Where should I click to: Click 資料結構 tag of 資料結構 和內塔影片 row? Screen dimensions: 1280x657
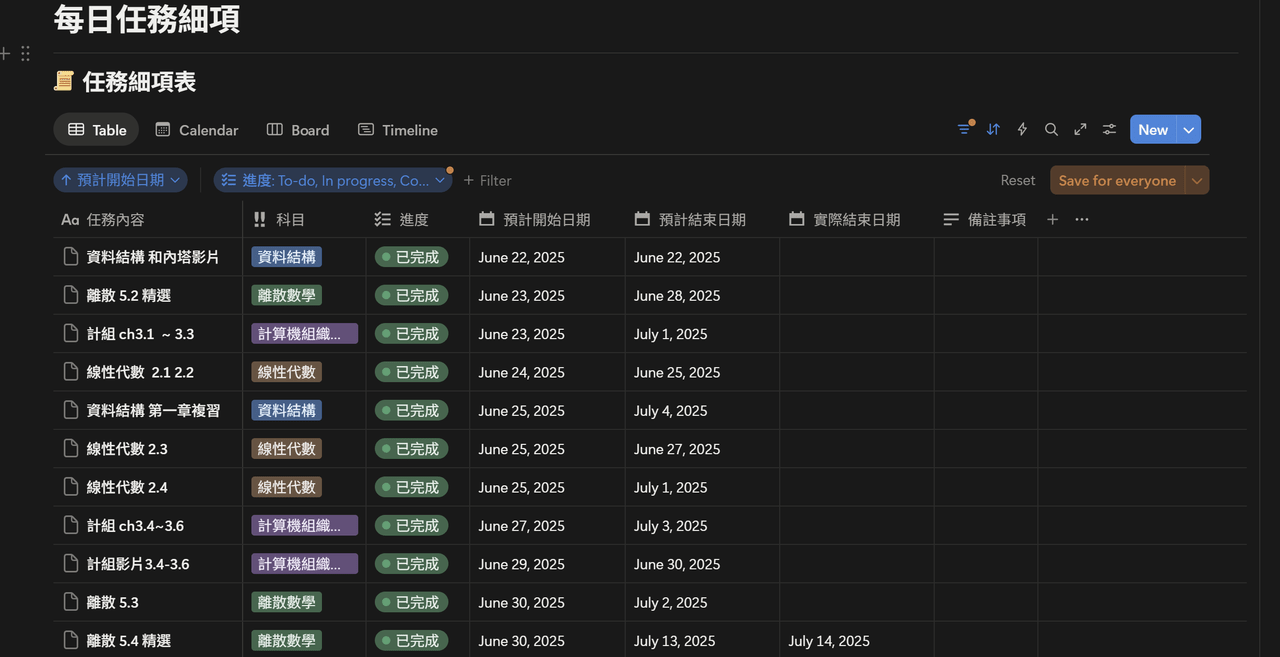(286, 257)
